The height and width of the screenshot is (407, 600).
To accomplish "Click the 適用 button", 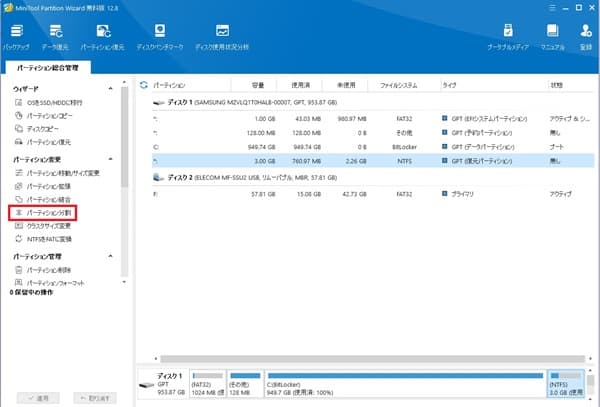I will coord(38,398).
